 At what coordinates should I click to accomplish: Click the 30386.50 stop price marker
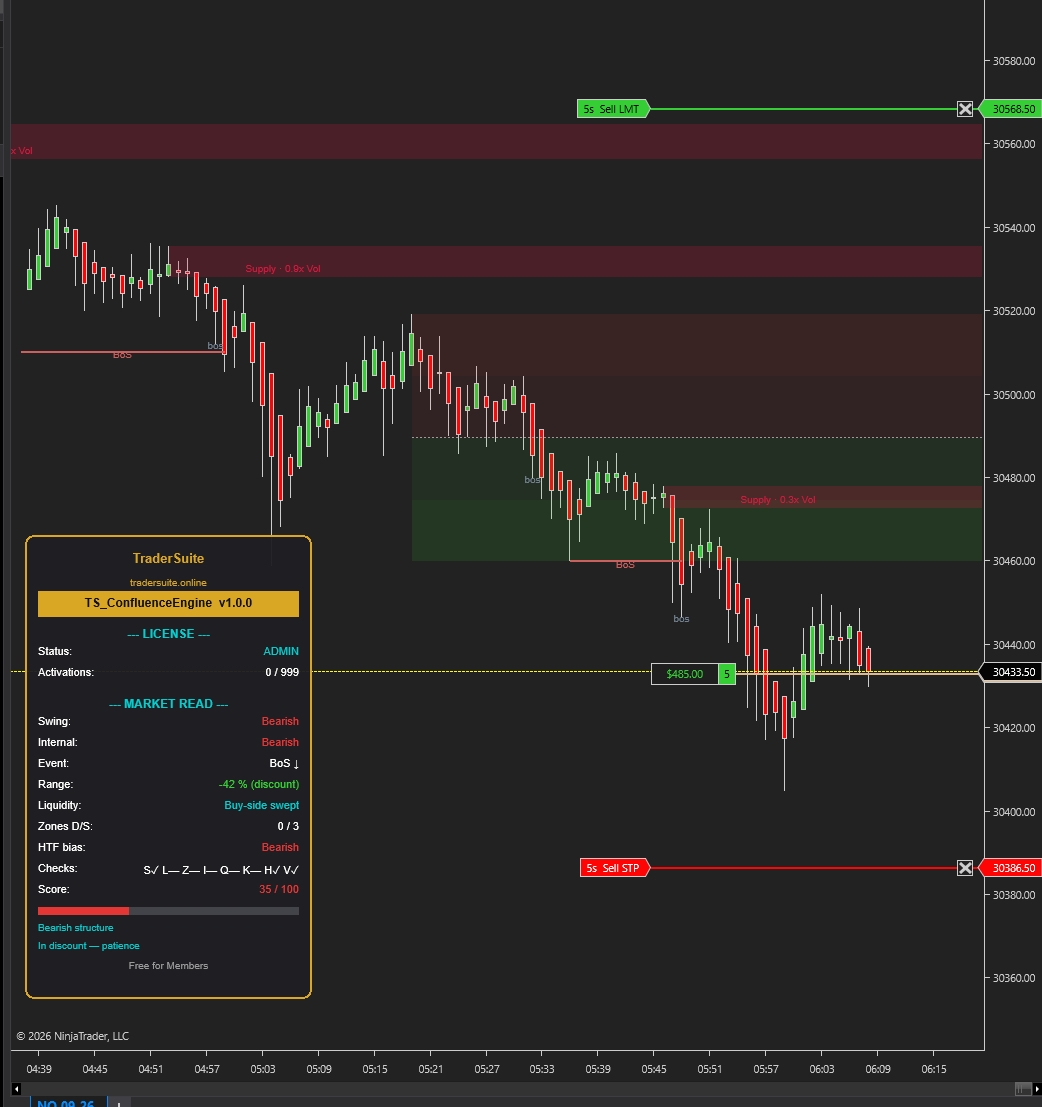pos(1012,868)
